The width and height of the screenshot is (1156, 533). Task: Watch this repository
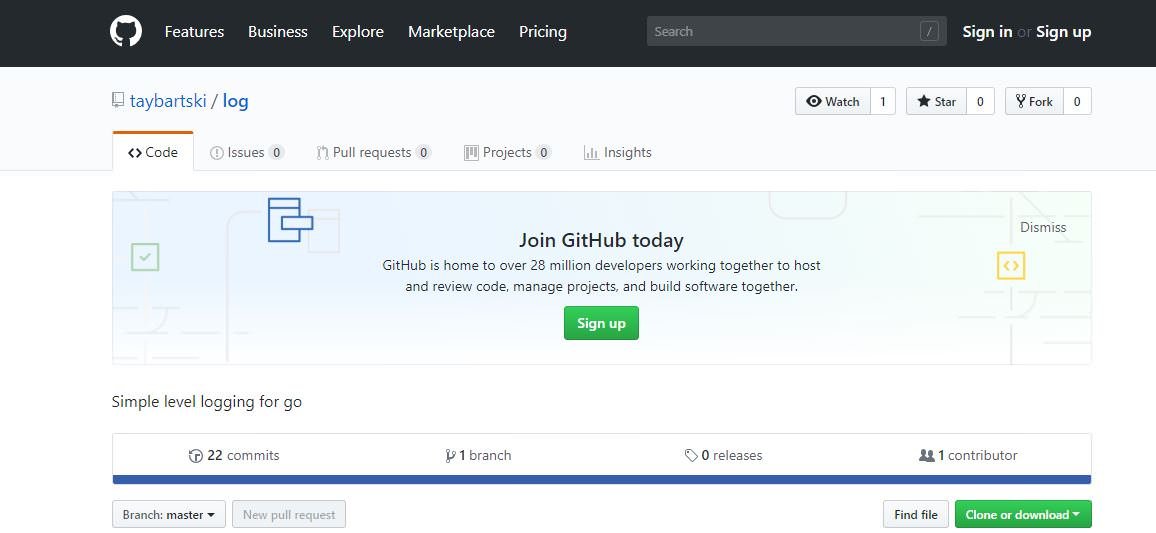833,102
